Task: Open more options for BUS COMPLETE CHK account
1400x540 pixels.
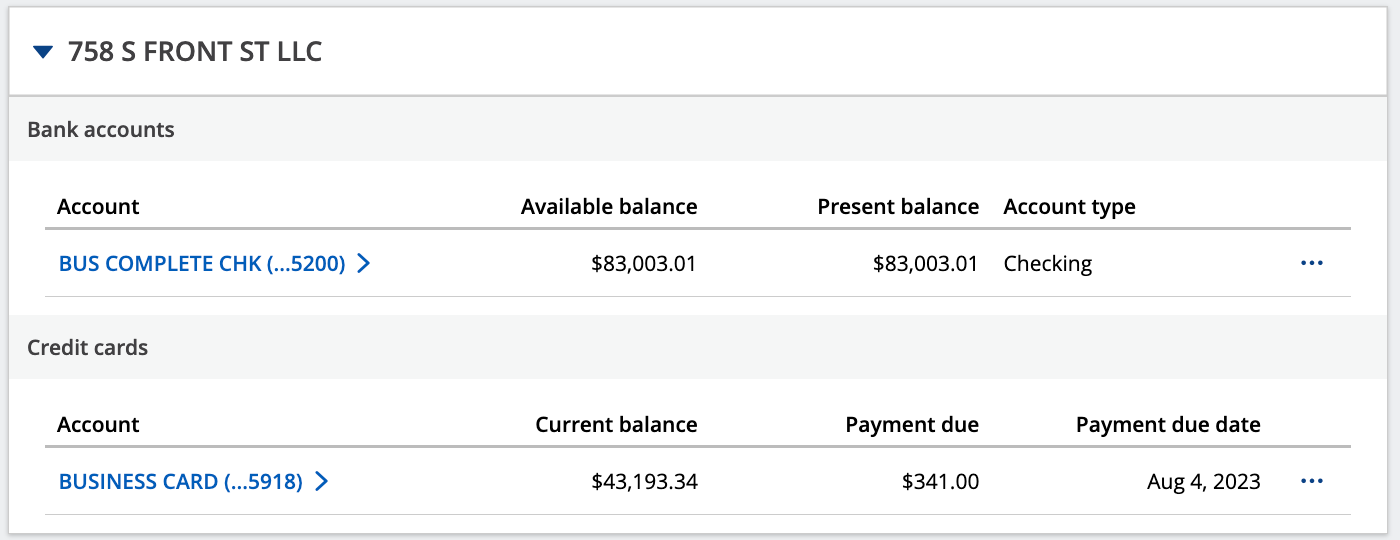Action: pyautogui.click(x=1311, y=264)
